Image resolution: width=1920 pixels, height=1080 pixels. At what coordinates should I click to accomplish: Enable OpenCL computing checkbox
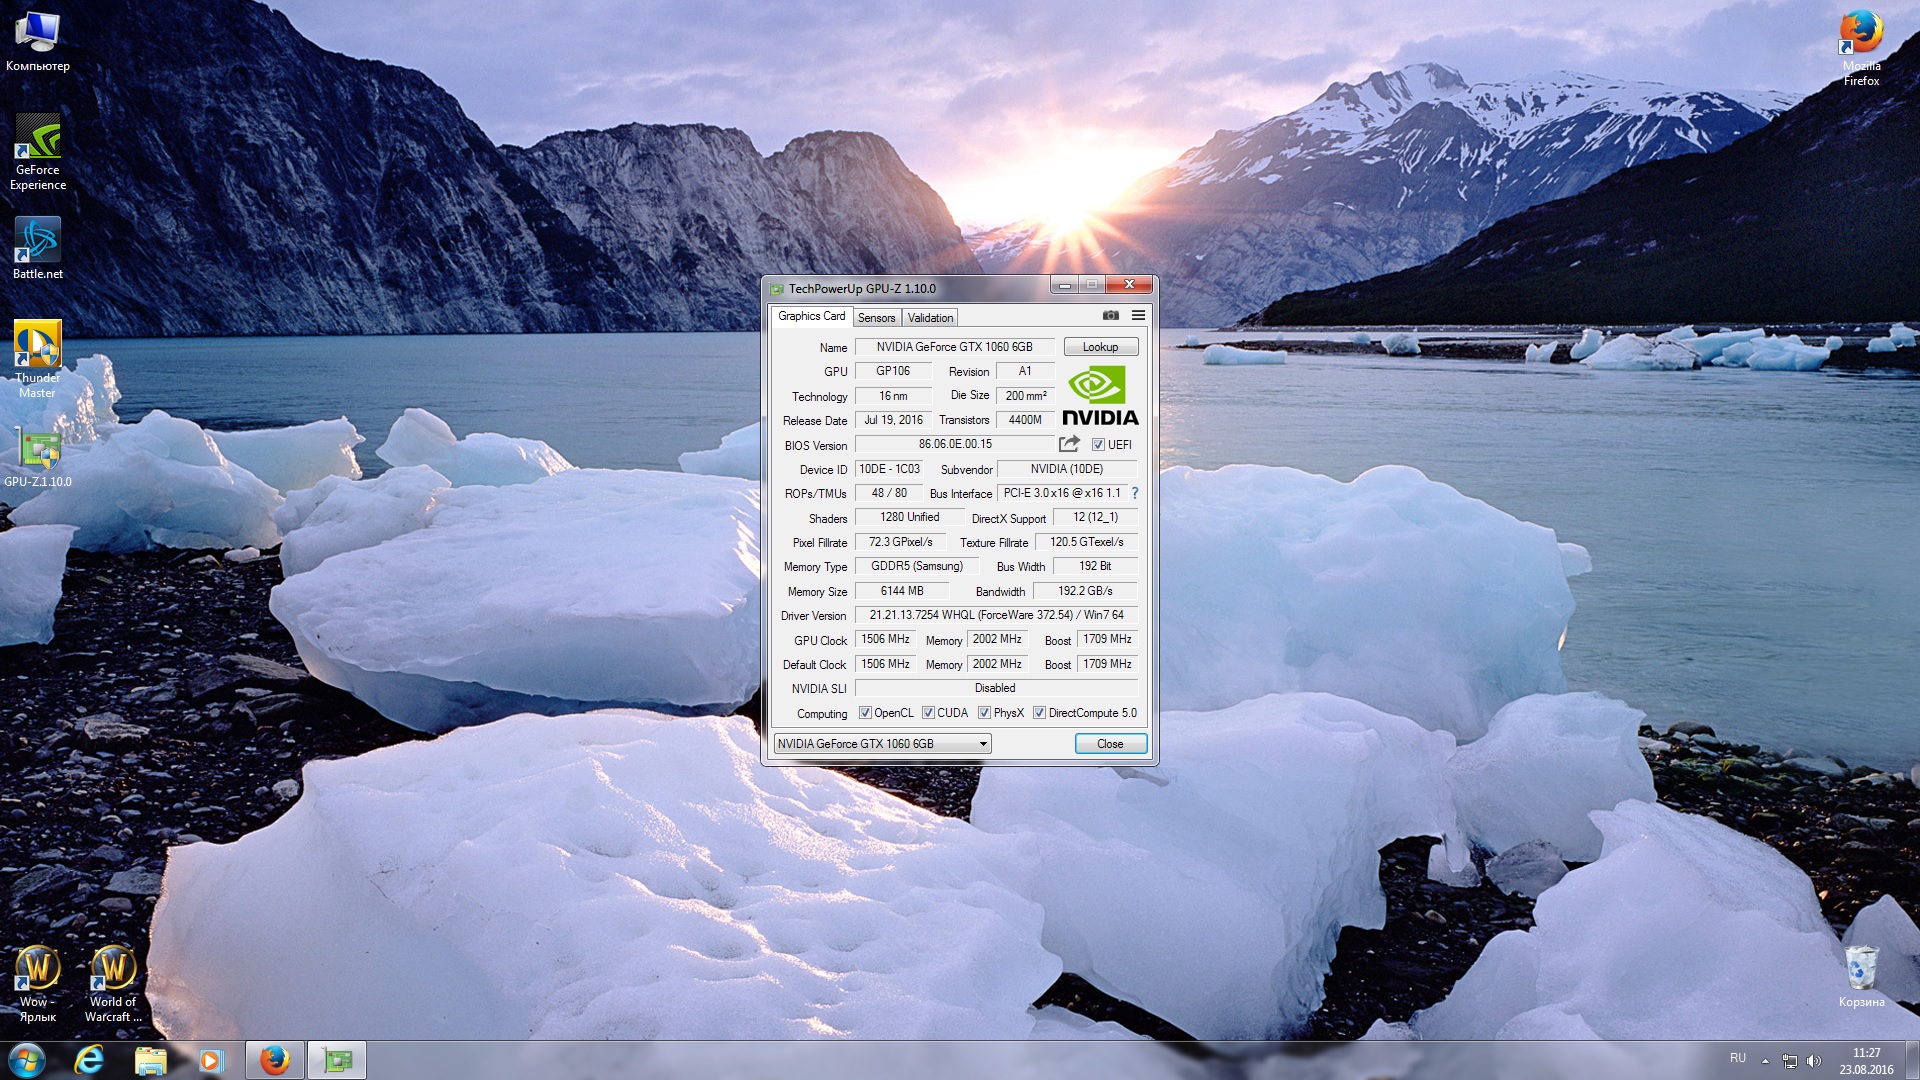(x=865, y=712)
